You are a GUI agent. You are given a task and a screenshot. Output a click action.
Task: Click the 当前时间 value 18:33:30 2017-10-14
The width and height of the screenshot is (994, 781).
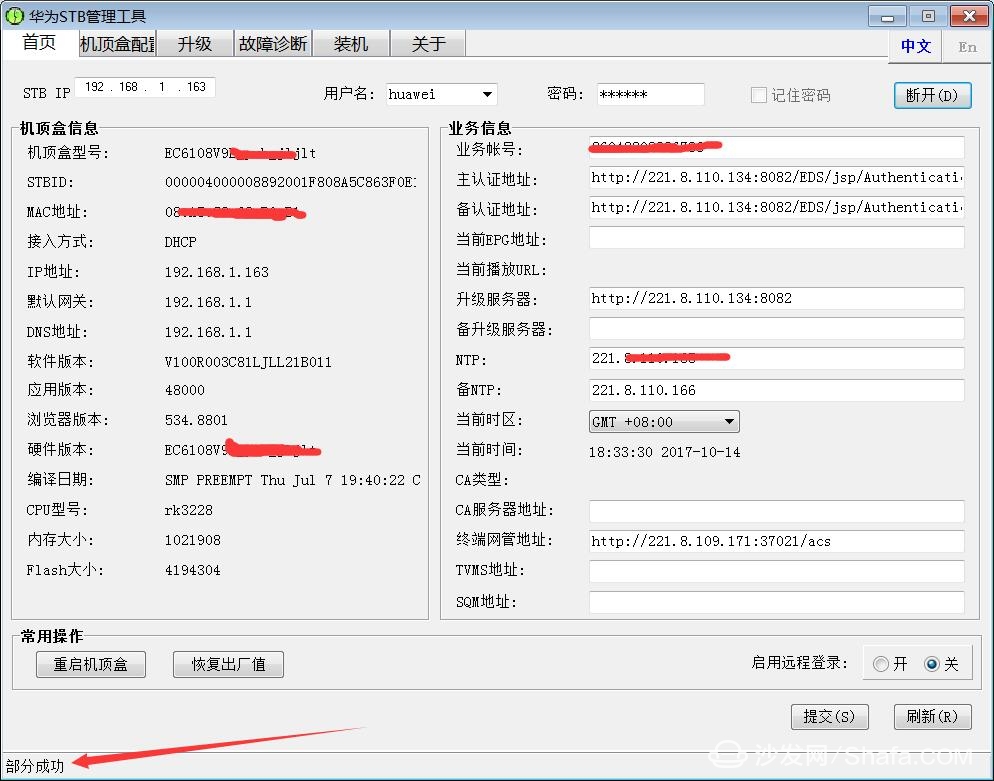point(664,452)
